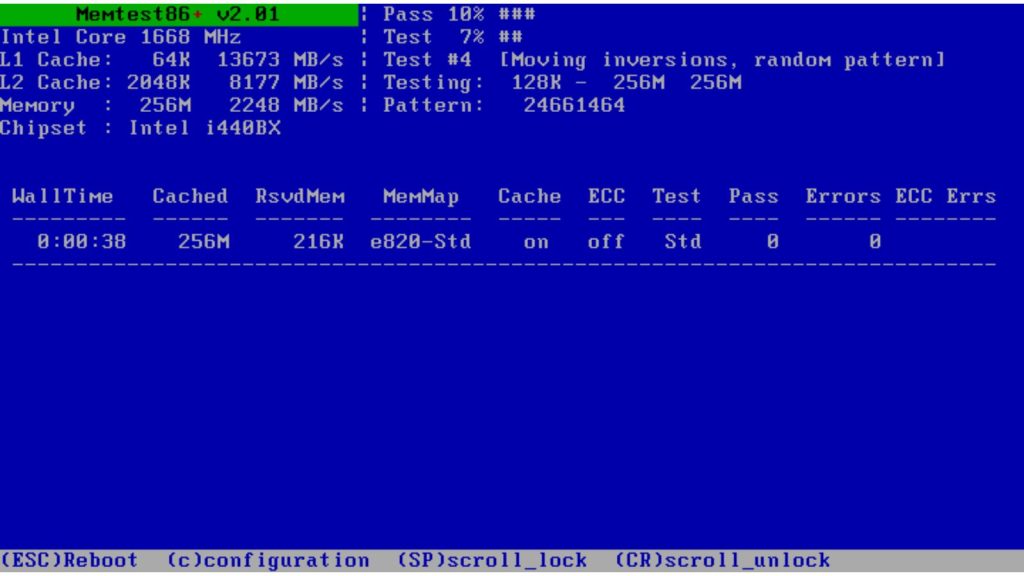Image resolution: width=1024 pixels, height=576 pixels.
Task: Click the Testing range 128K - 256M
Action: click(588, 82)
